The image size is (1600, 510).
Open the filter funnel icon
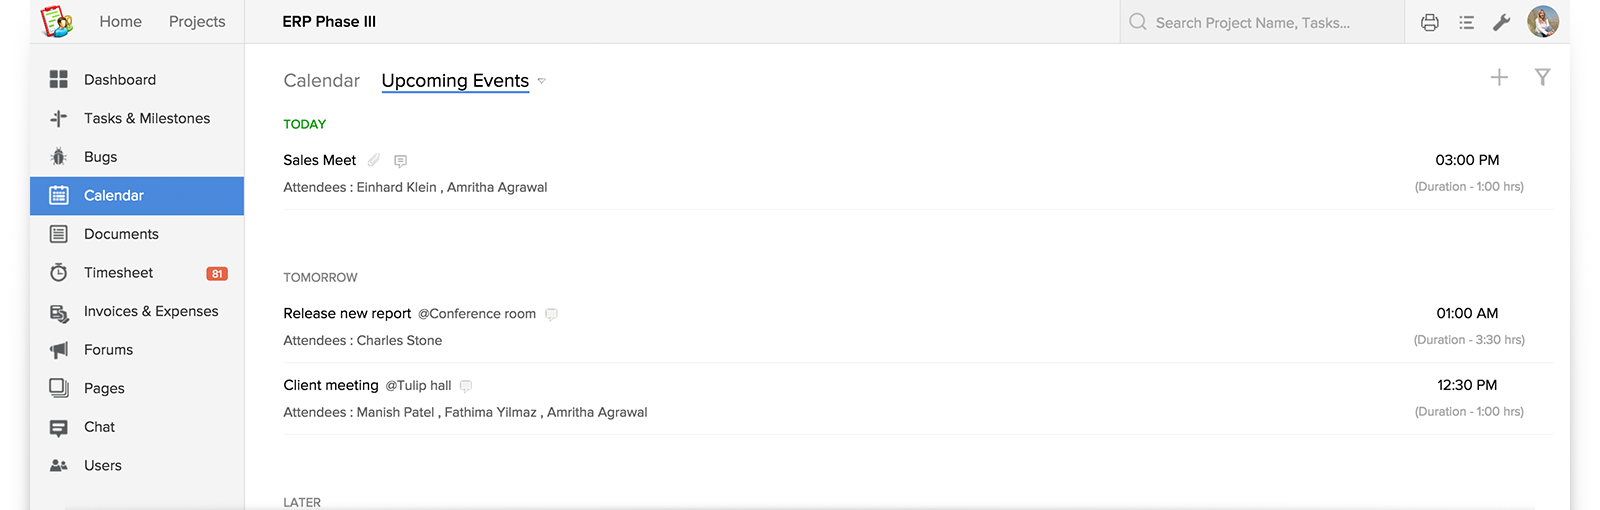1543,77
